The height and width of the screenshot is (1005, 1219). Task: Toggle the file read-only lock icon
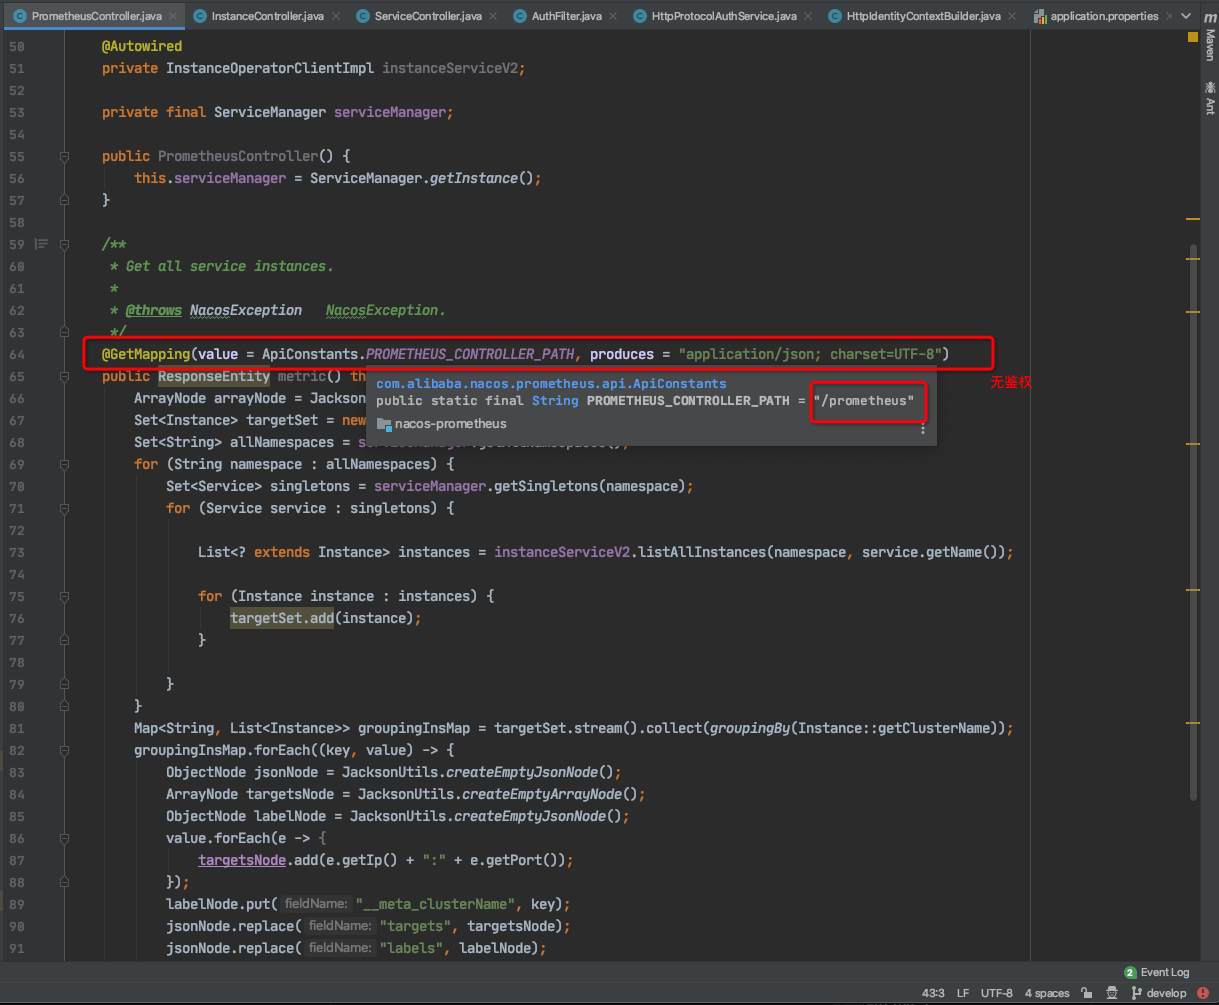tap(1086, 993)
